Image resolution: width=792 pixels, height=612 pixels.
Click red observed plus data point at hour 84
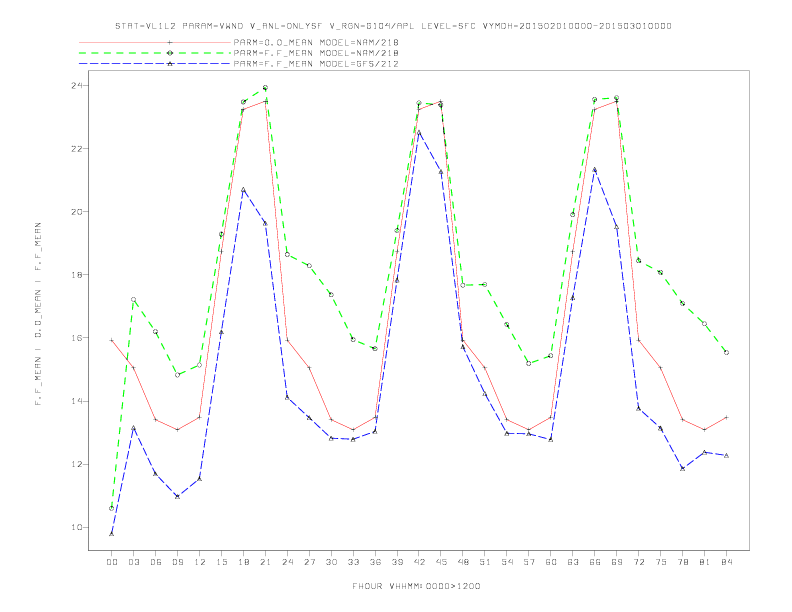[x=726, y=417]
